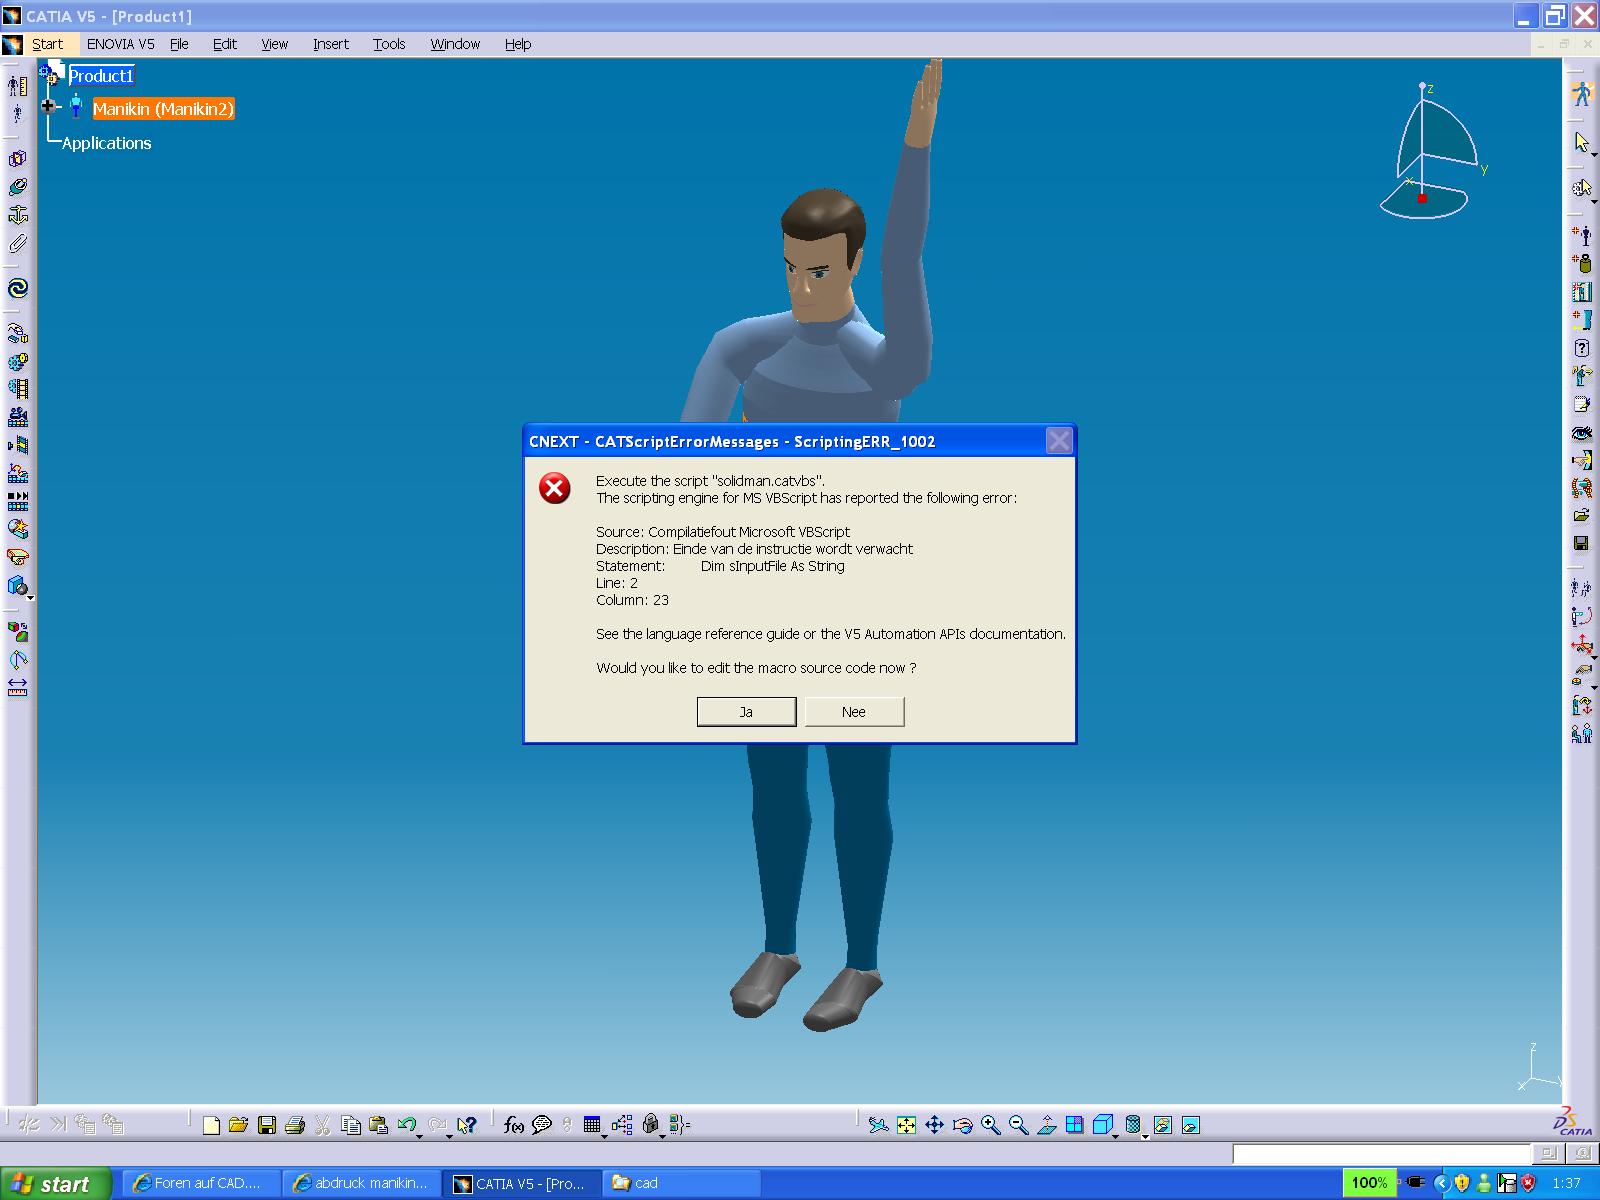Click the Design Table icon
The image size is (1600, 1200).
click(592, 1125)
